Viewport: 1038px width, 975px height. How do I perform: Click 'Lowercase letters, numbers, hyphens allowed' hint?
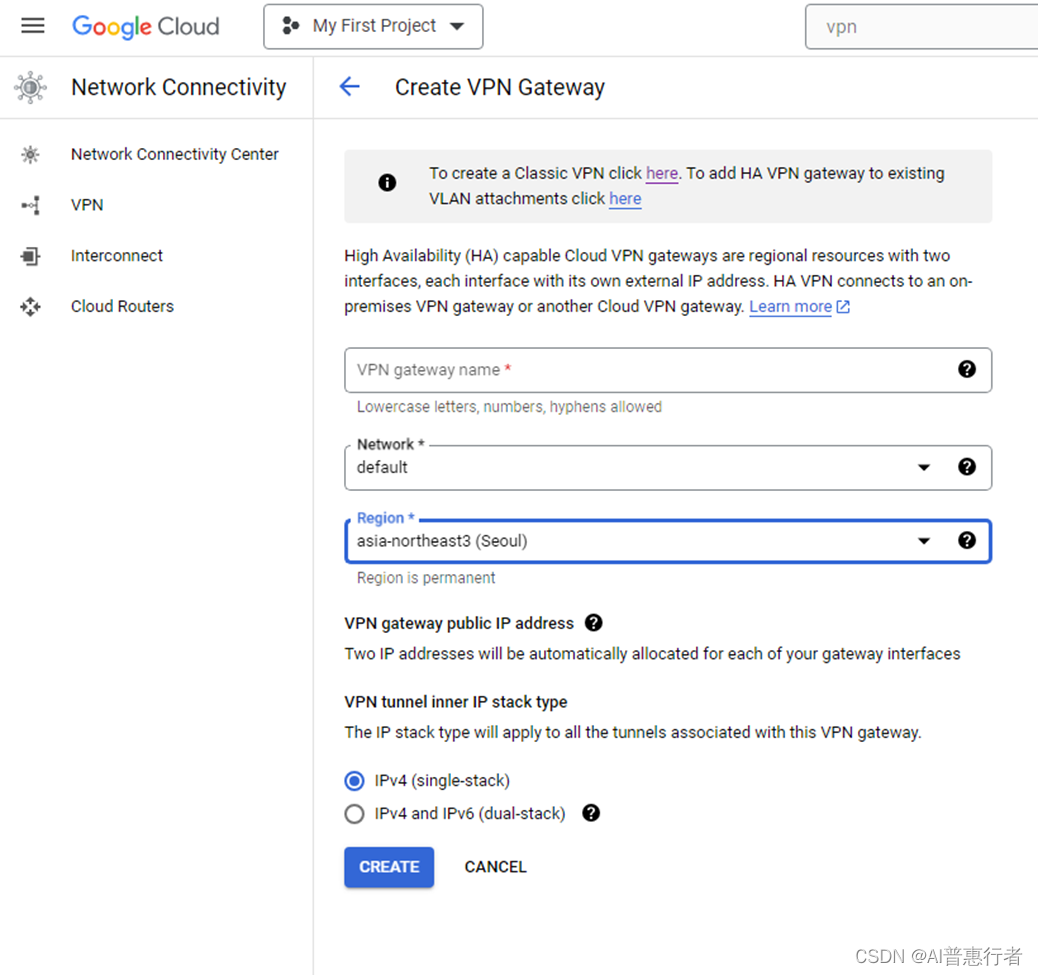click(x=509, y=406)
